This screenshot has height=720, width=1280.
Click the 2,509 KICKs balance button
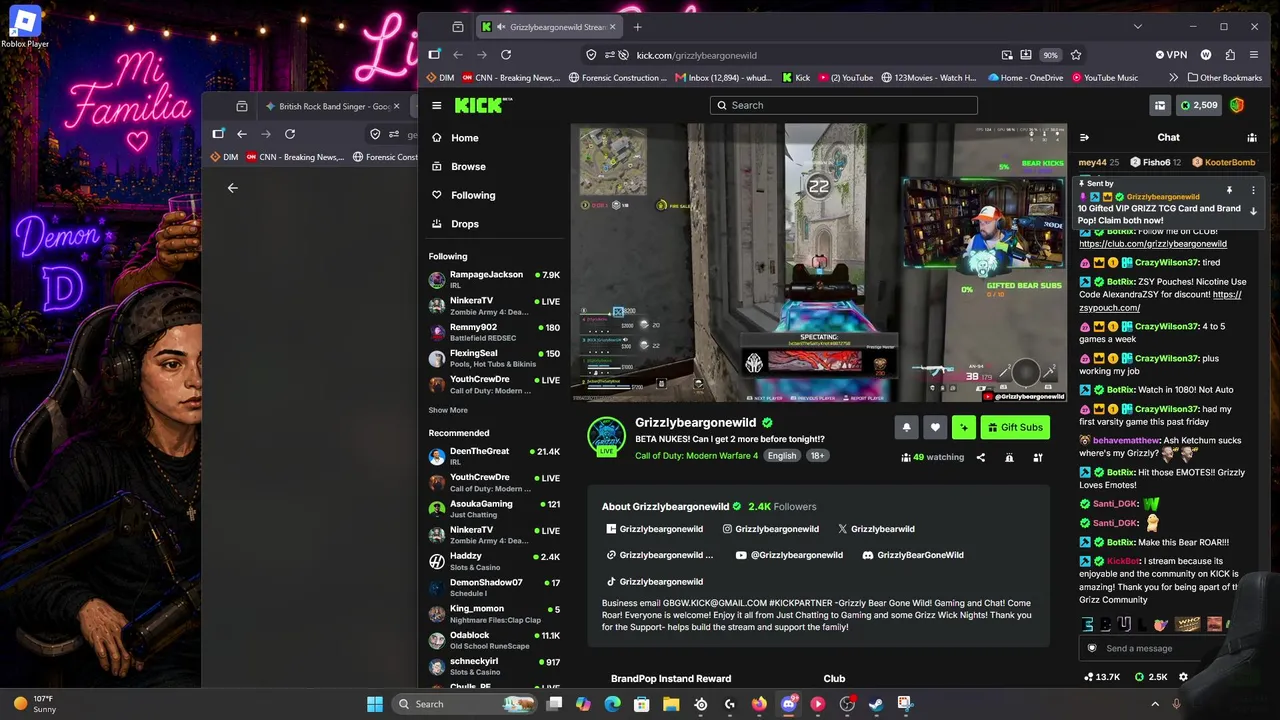(1199, 105)
